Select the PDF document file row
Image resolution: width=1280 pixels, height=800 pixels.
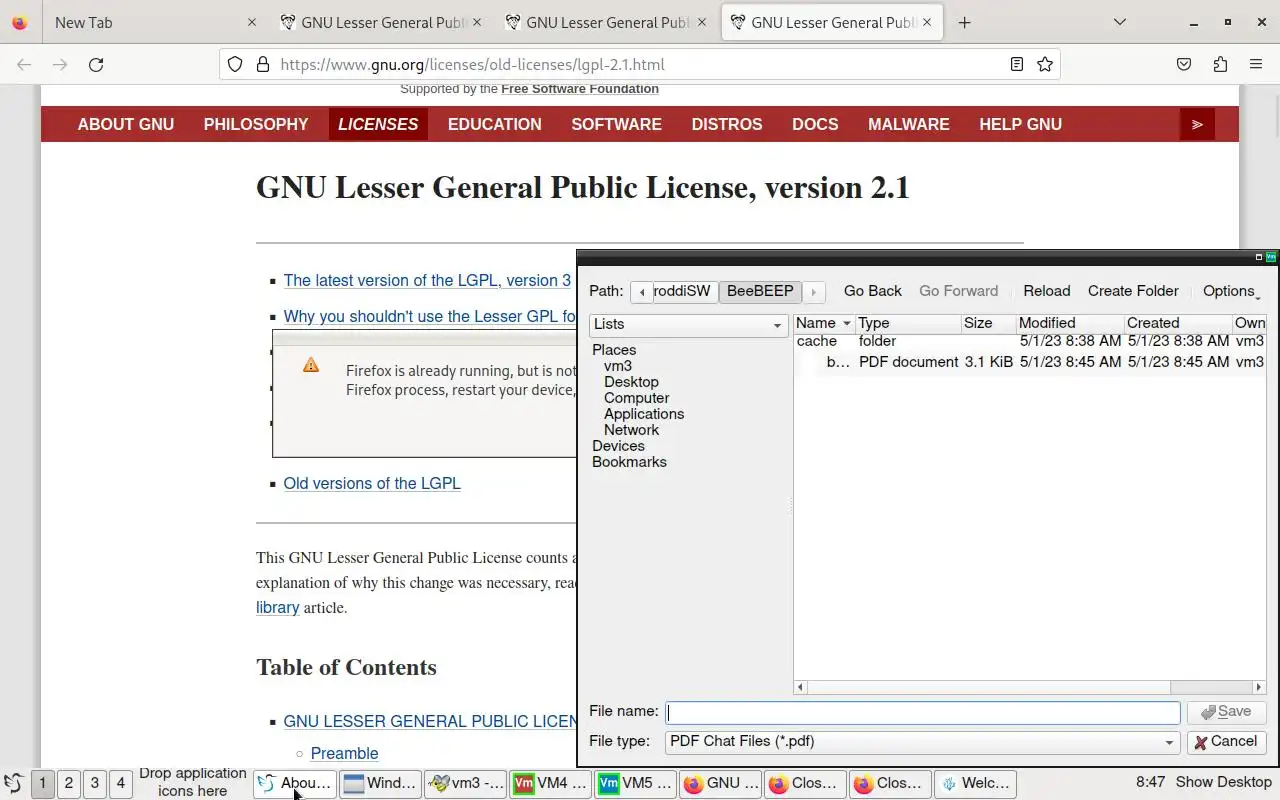pos(1030,362)
